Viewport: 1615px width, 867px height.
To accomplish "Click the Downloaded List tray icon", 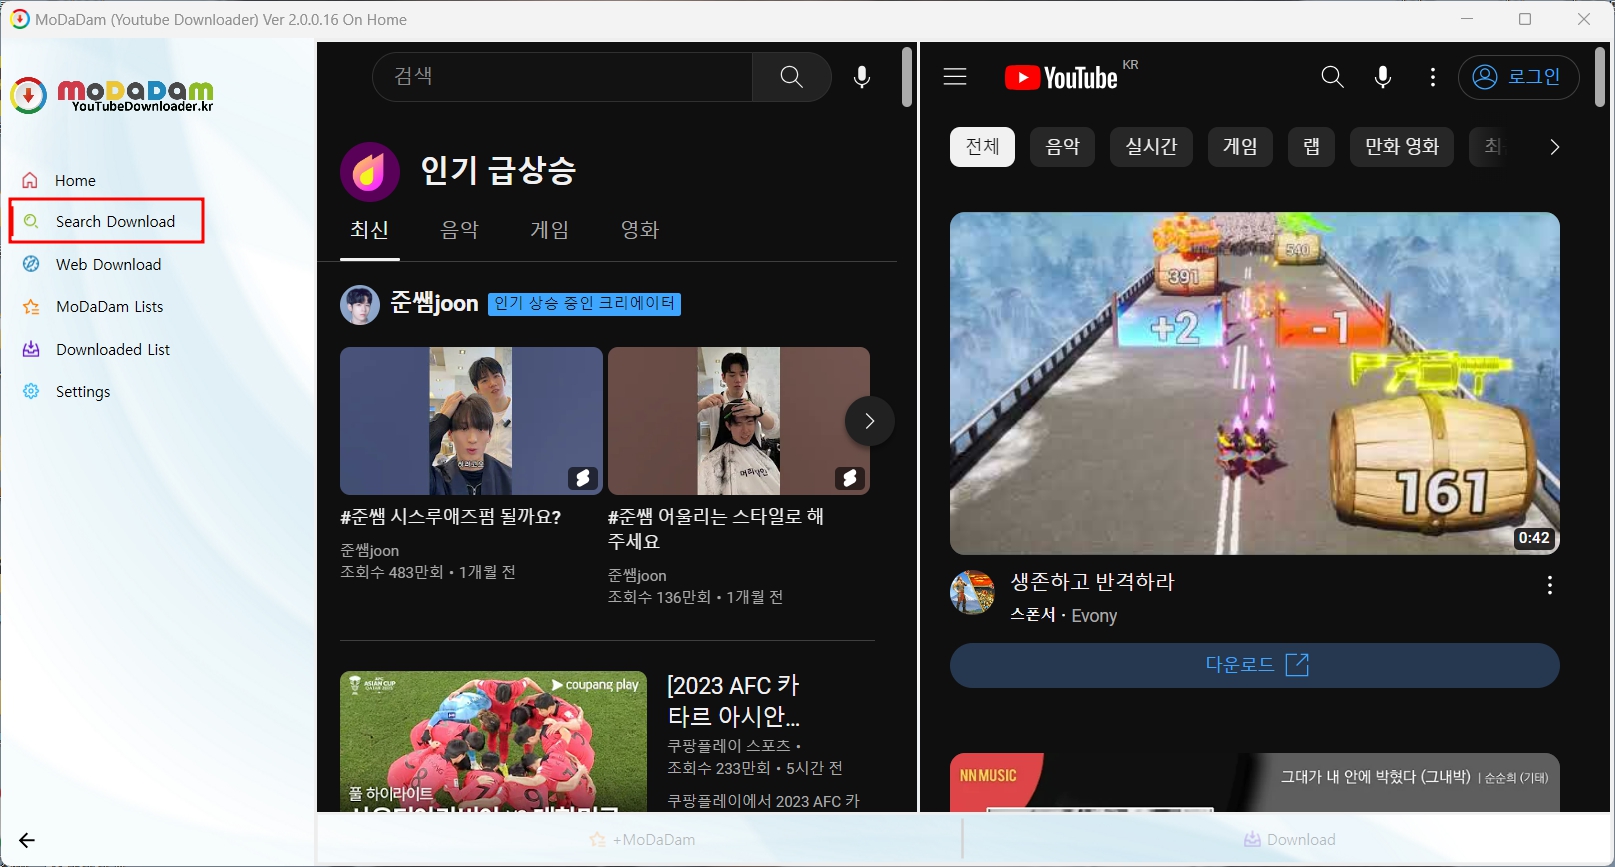I will click(31, 349).
